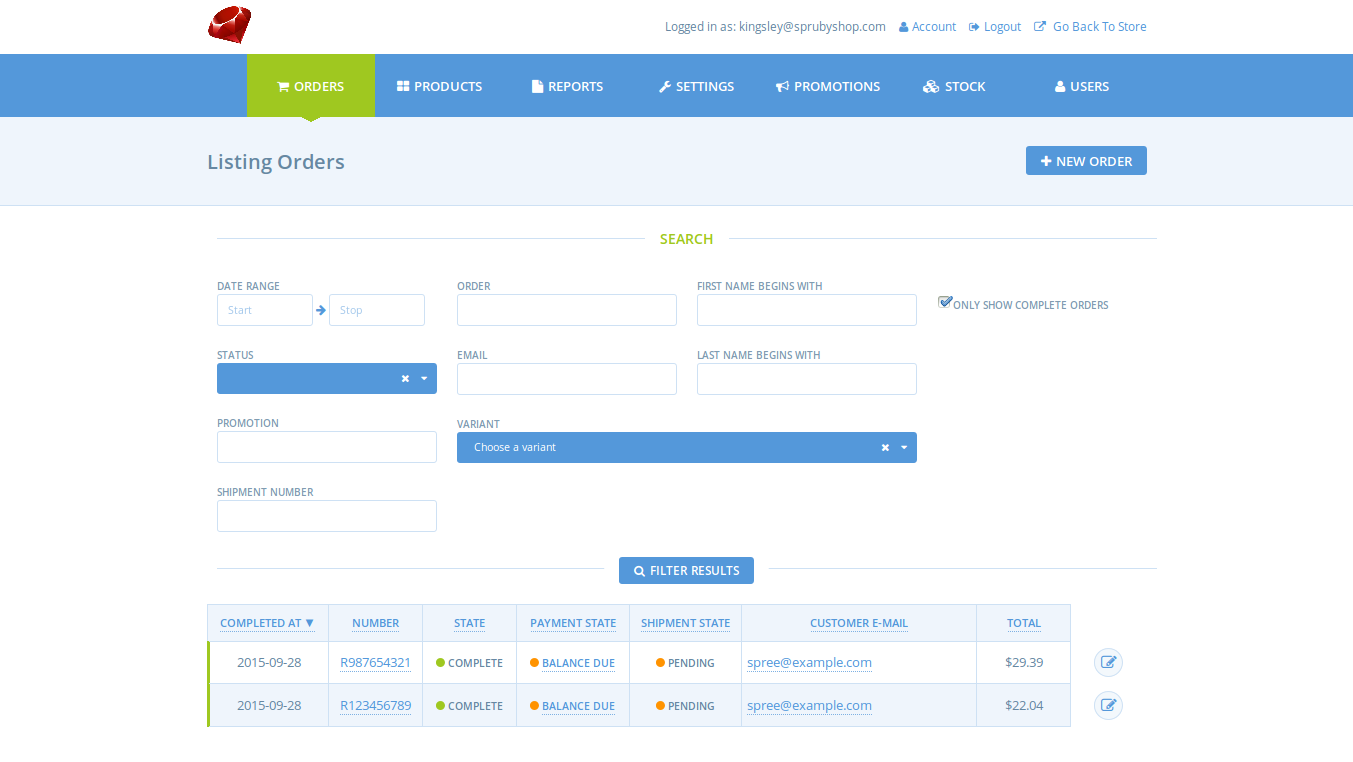Image resolution: width=1353 pixels, height=762 pixels.
Task: Open the Products tab
Action: click(x=439, y=86)
